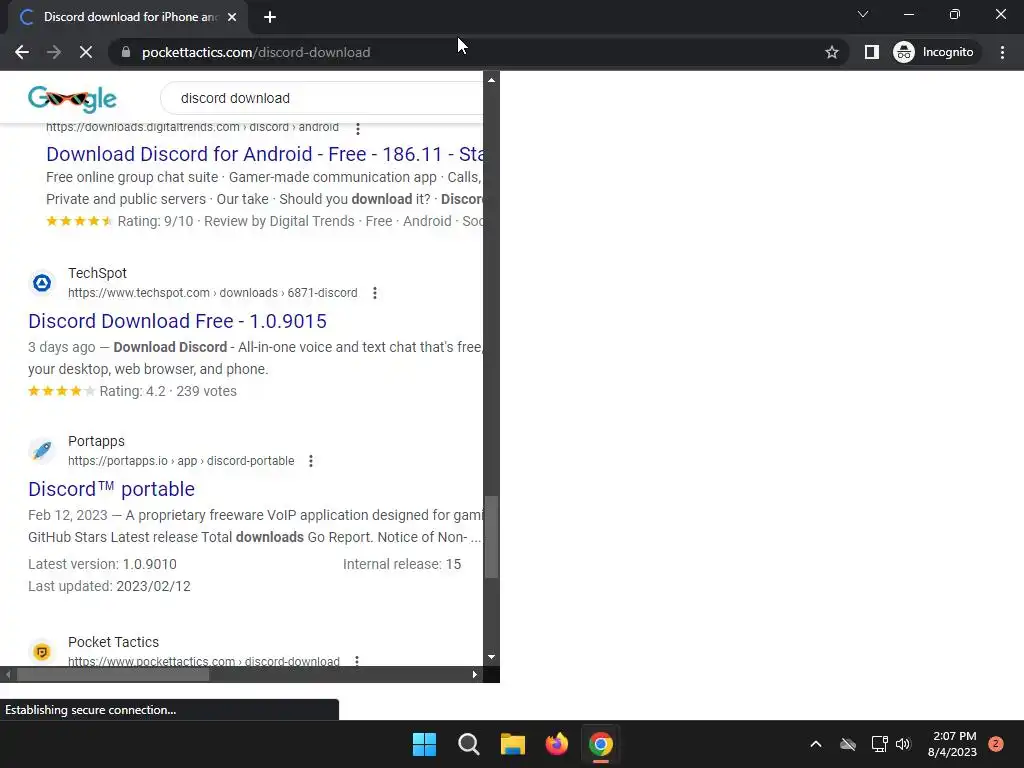1024x768 pixels.
Task: Close the Discord download tab
Action: [x=232, y=17]
